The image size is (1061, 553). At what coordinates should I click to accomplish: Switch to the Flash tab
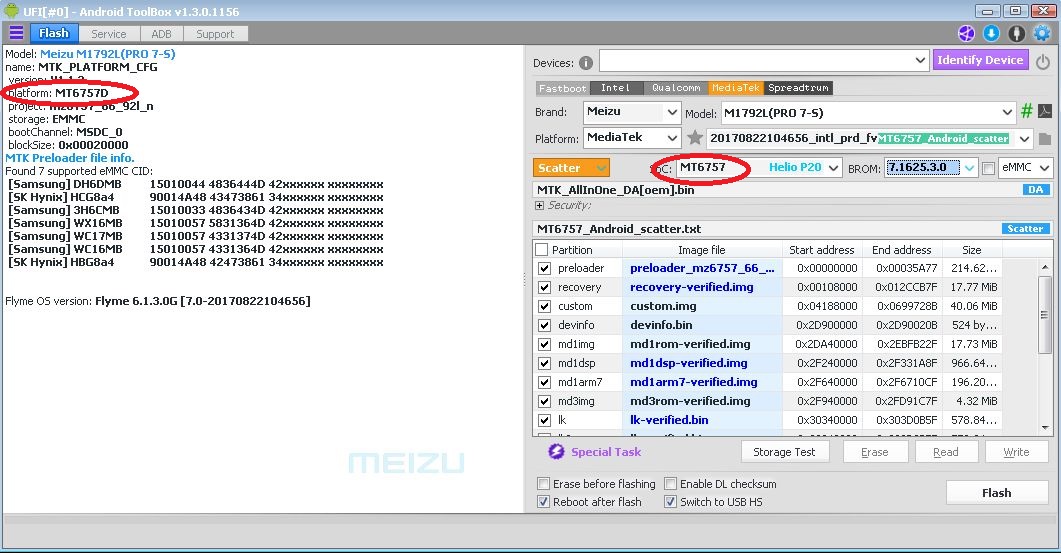tap(53, 33)
